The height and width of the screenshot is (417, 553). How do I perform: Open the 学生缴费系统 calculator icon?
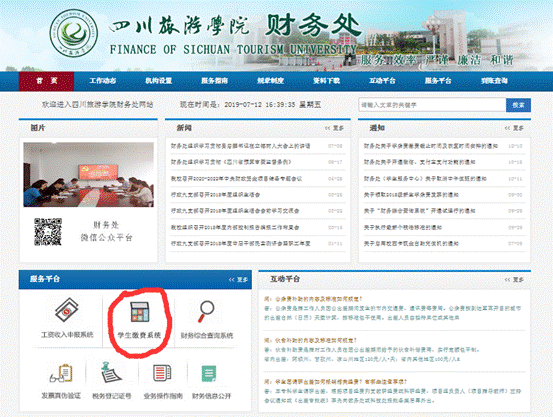point(140,312)
